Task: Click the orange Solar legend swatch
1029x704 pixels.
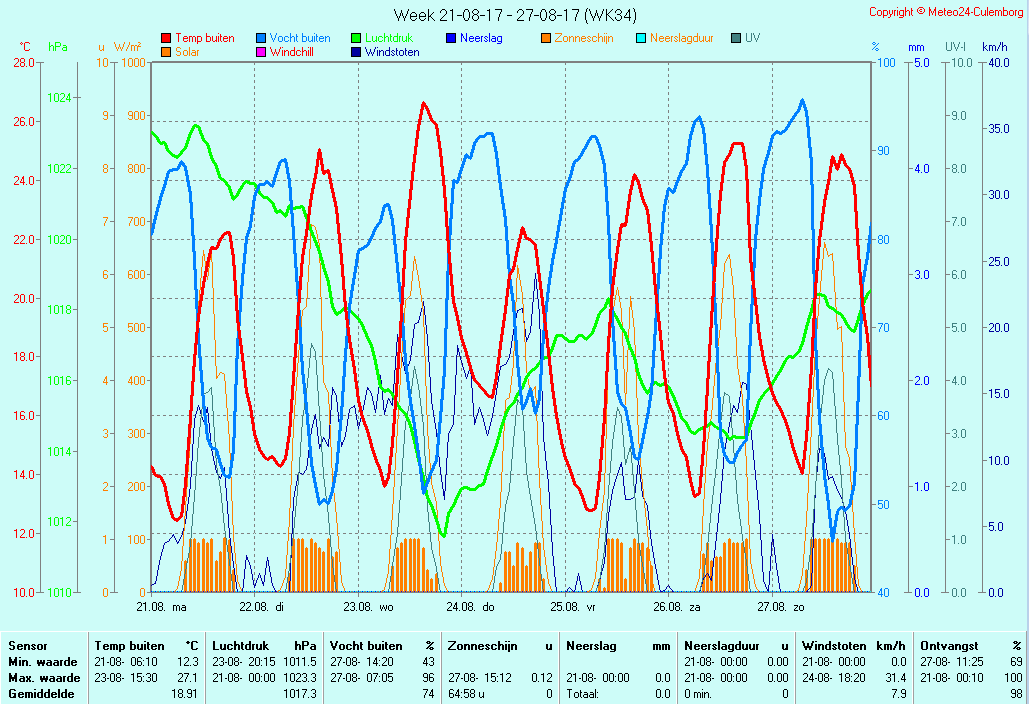Action: click(166, 52)
